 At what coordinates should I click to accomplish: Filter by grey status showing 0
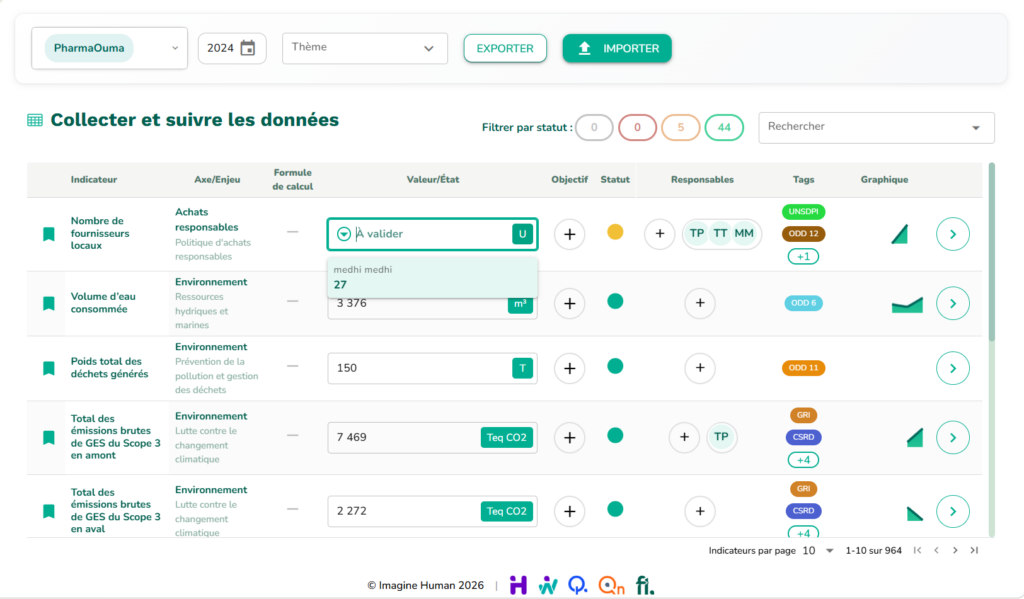[x=594, y=127]
